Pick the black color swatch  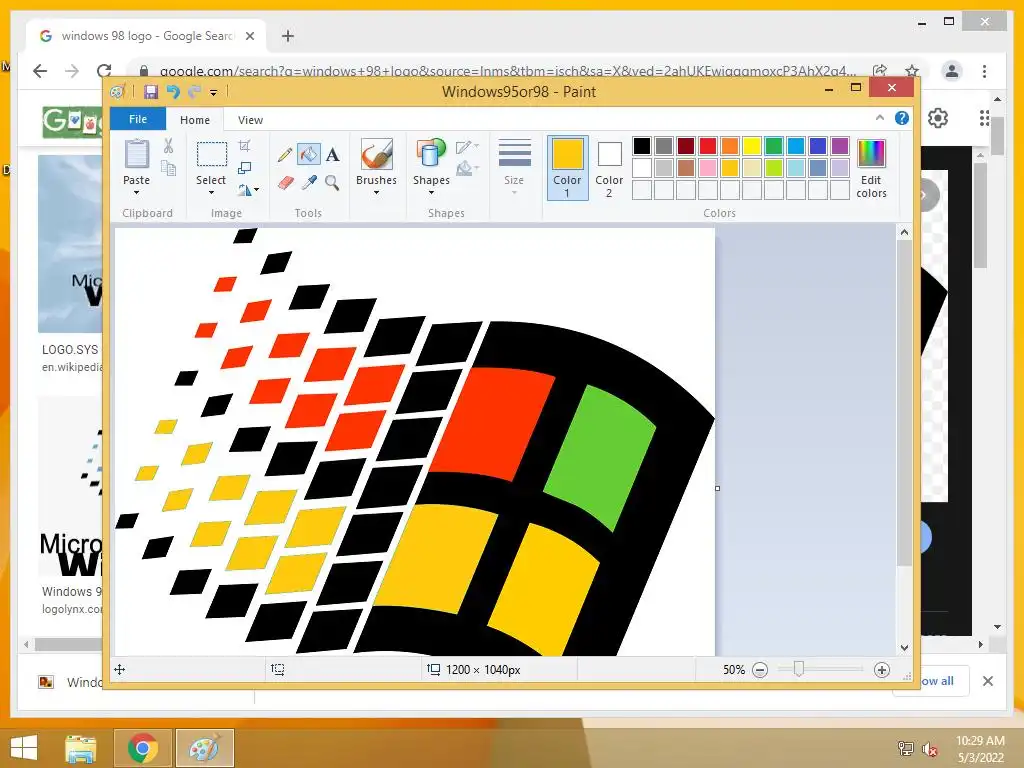[642, 146]
